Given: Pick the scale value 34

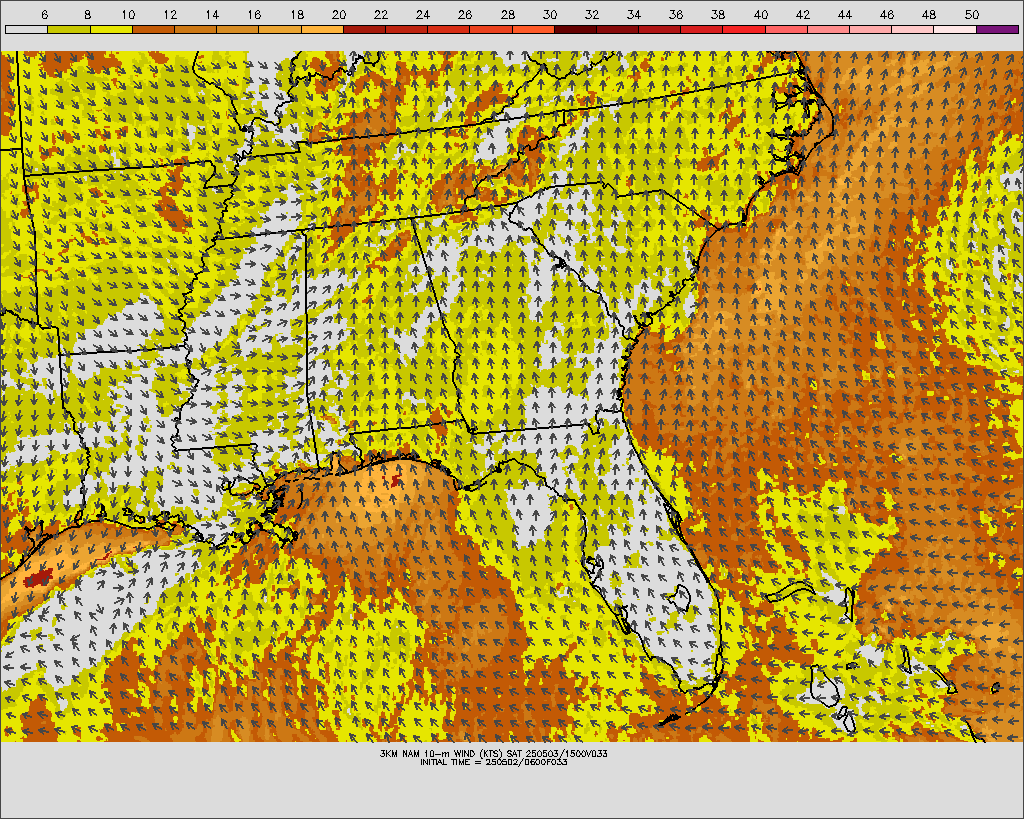Looking at the screenshot, I should click(633, 14).
